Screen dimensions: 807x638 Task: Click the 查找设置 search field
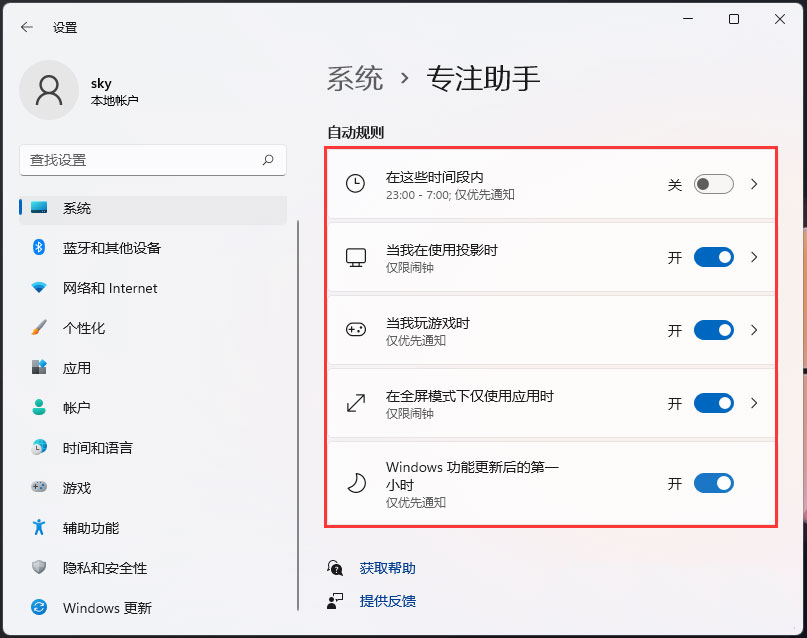pos(153,160)
